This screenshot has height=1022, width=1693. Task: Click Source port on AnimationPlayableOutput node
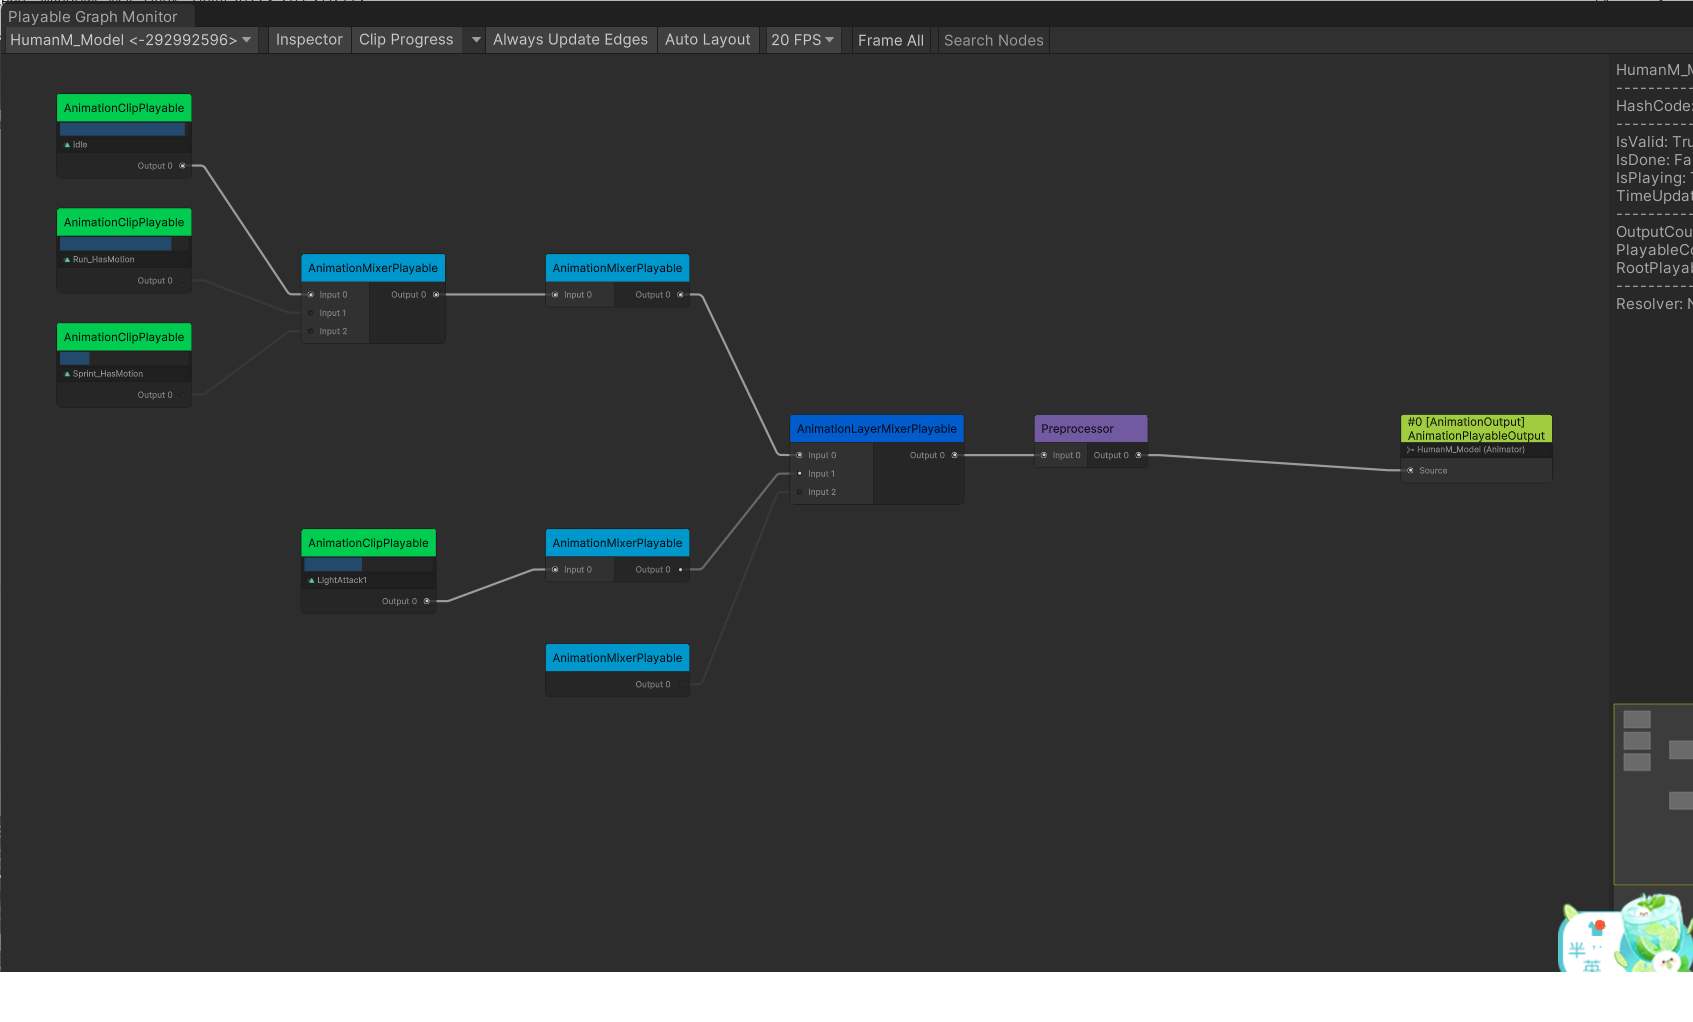pos(1411,471)
